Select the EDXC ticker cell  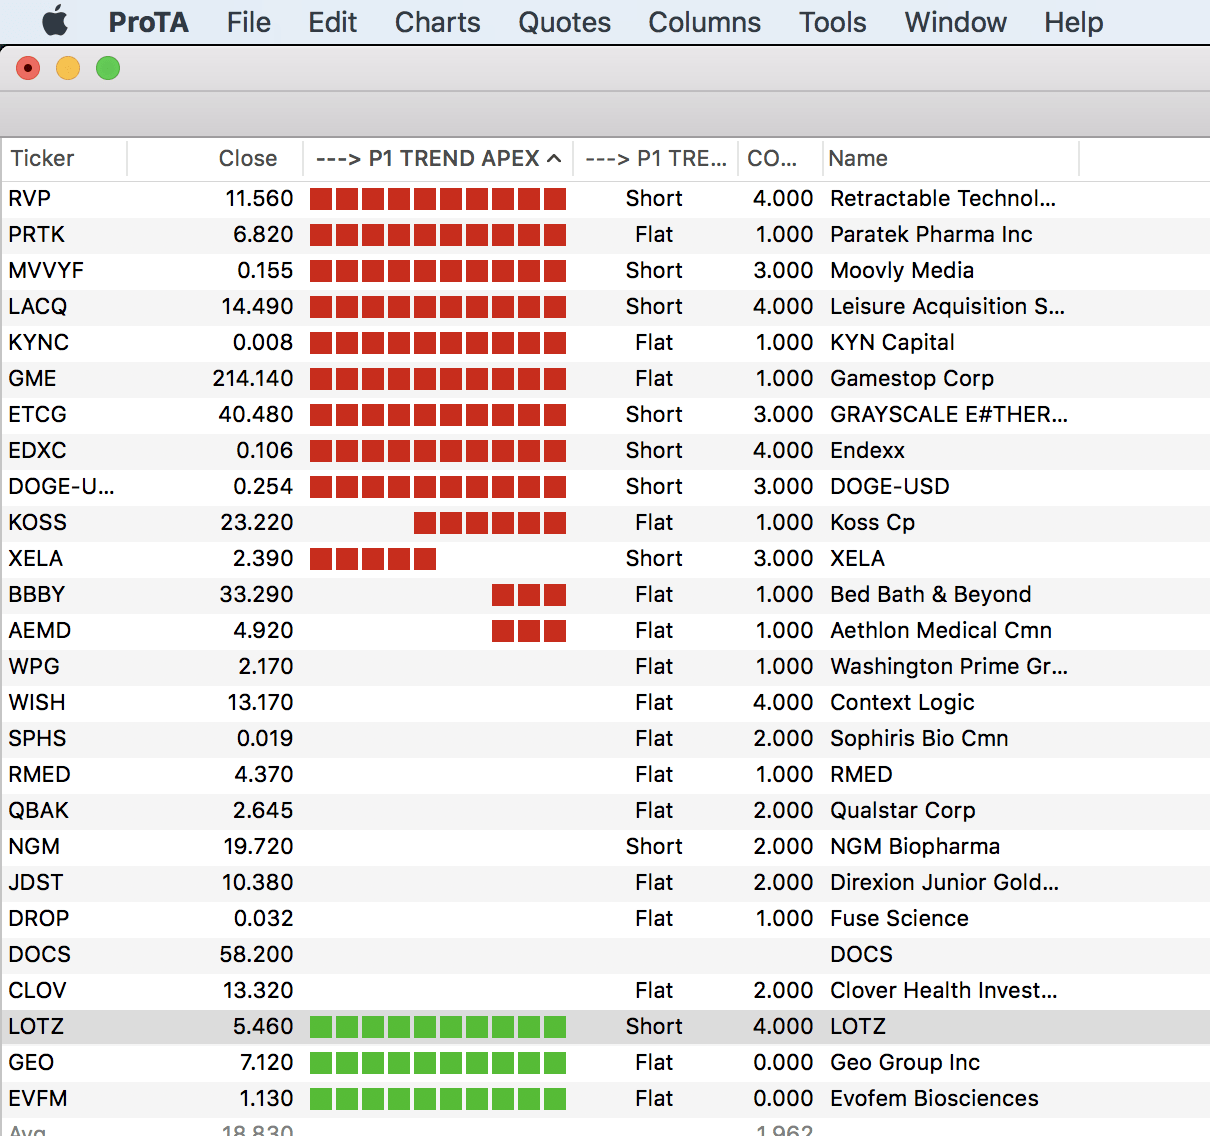37,450
